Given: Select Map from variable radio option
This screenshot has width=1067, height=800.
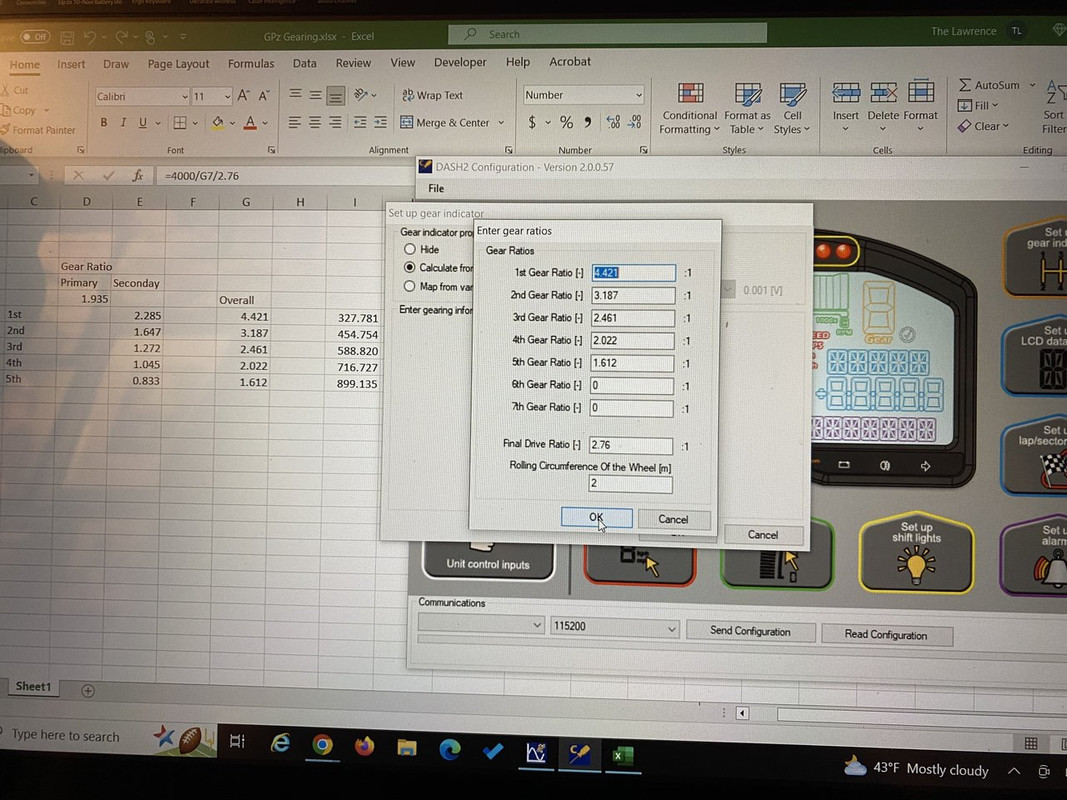Looking at the screenshot, I should (x=409, y=286).
